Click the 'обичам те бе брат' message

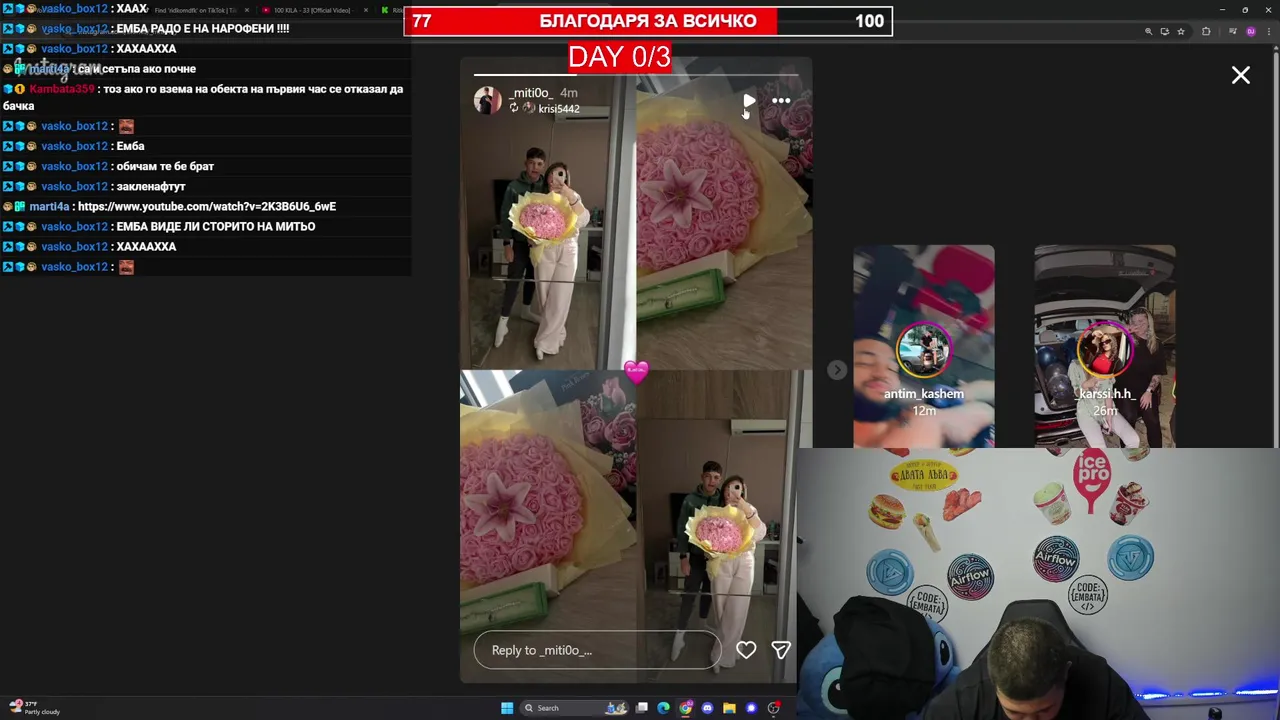tap(165, 167)
